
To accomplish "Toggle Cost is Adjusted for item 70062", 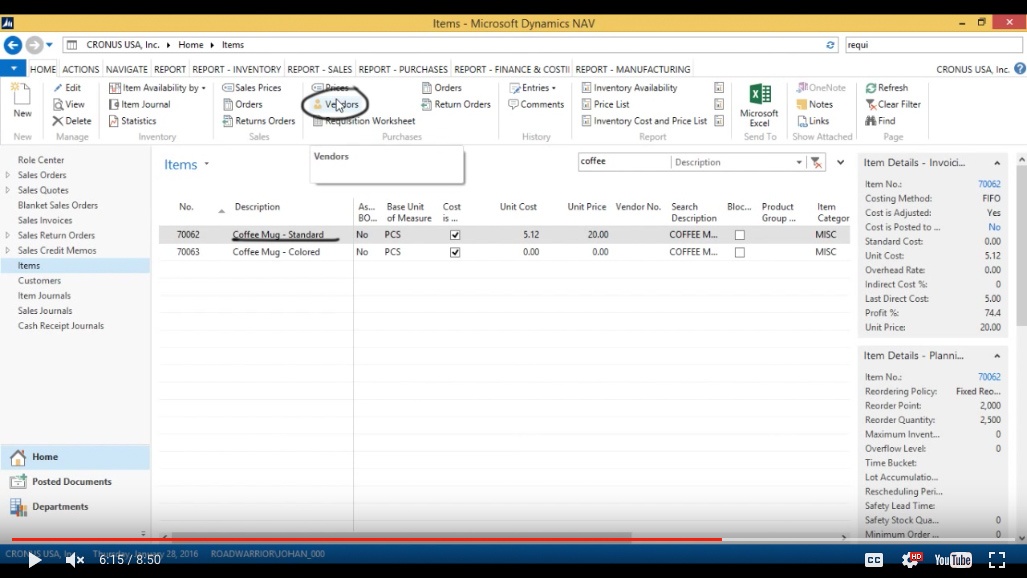I will tap(455, 235).
